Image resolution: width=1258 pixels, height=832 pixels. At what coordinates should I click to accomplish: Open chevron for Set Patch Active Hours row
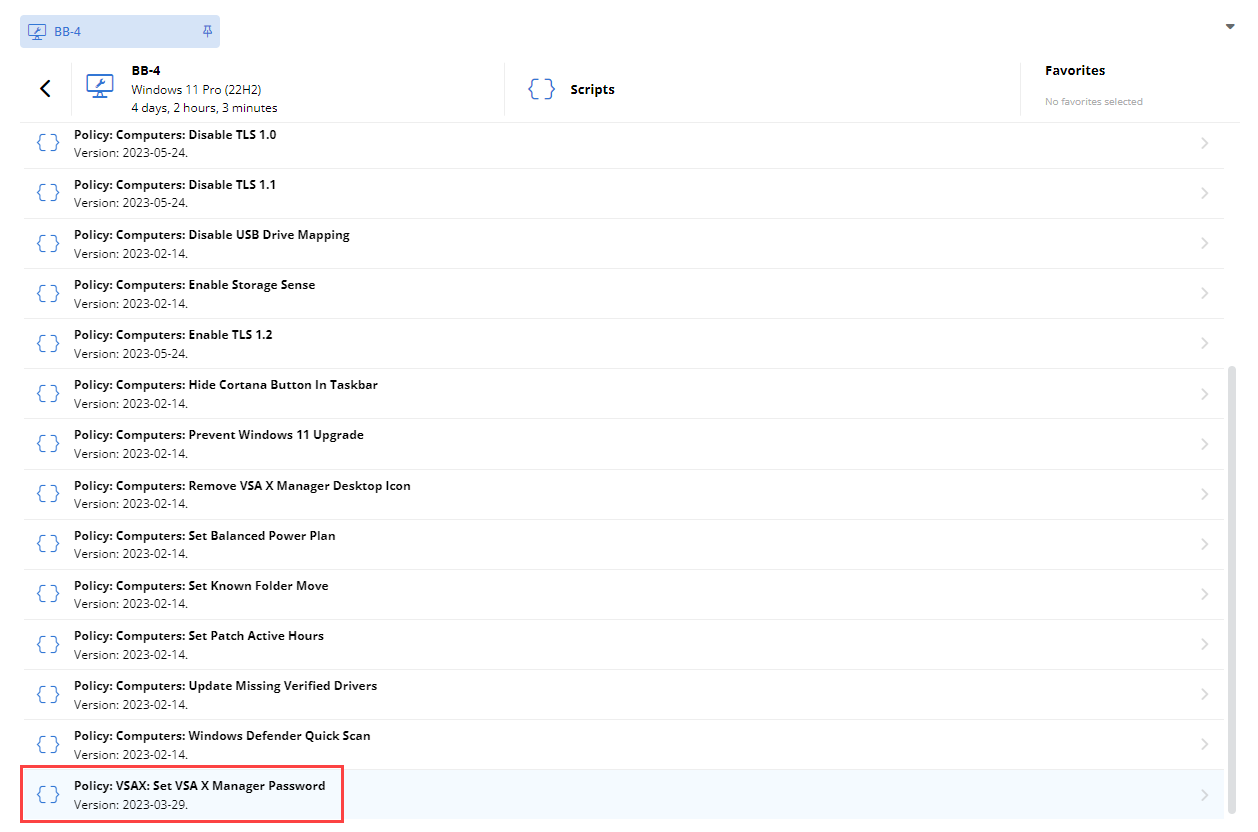1204,643
